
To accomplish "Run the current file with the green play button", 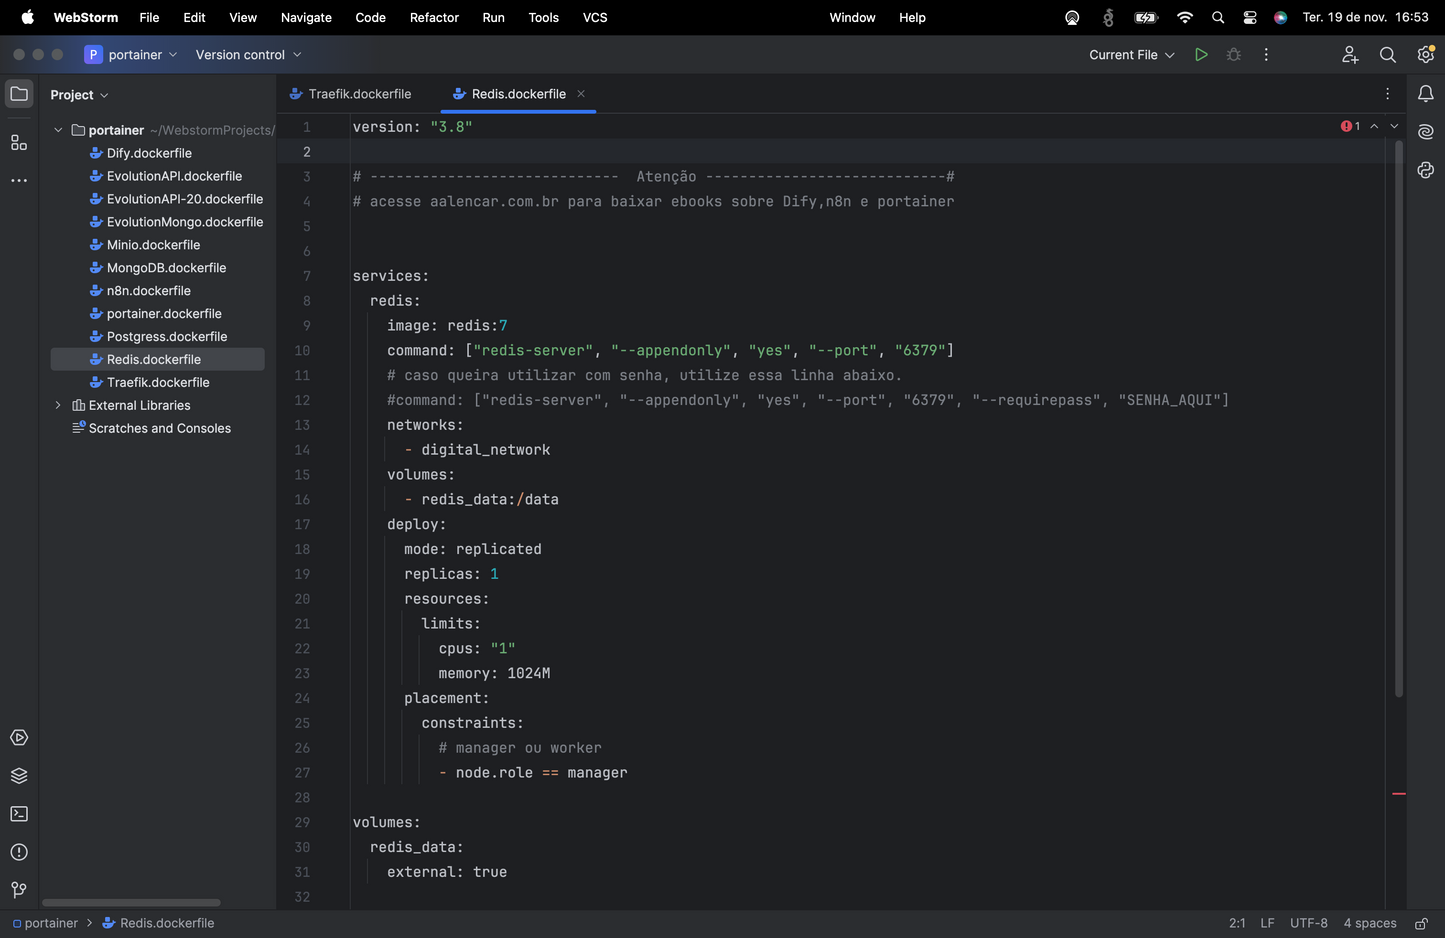I will [x=1201, y=55].
